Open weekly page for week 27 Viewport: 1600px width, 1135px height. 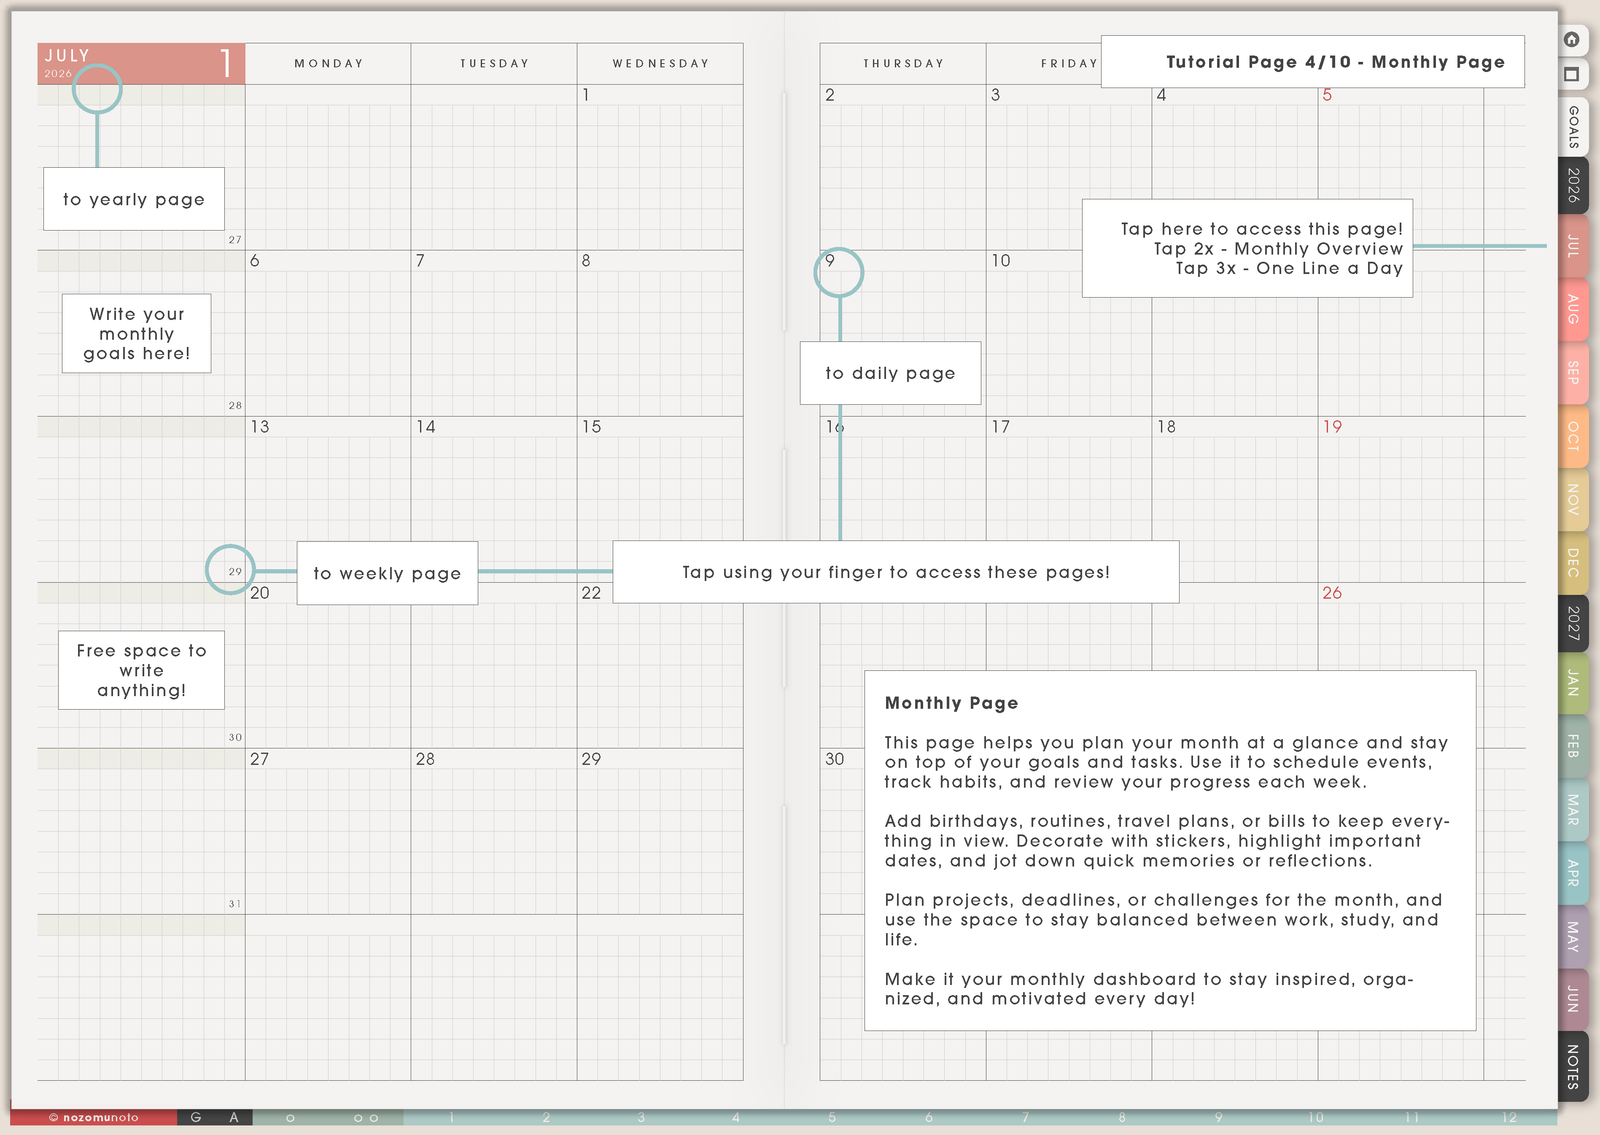point(235,240)
